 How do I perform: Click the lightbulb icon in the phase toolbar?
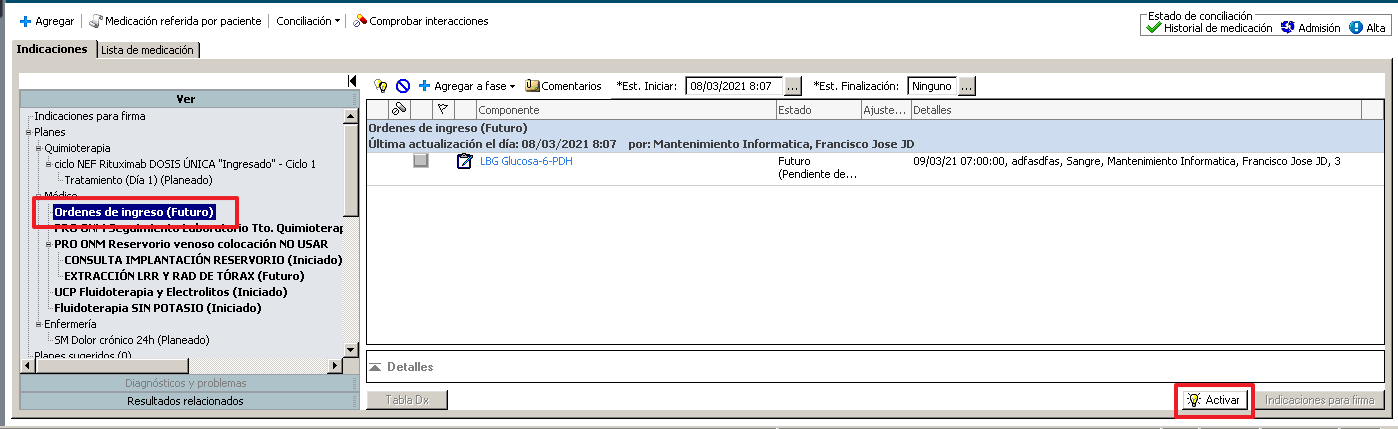380,86
